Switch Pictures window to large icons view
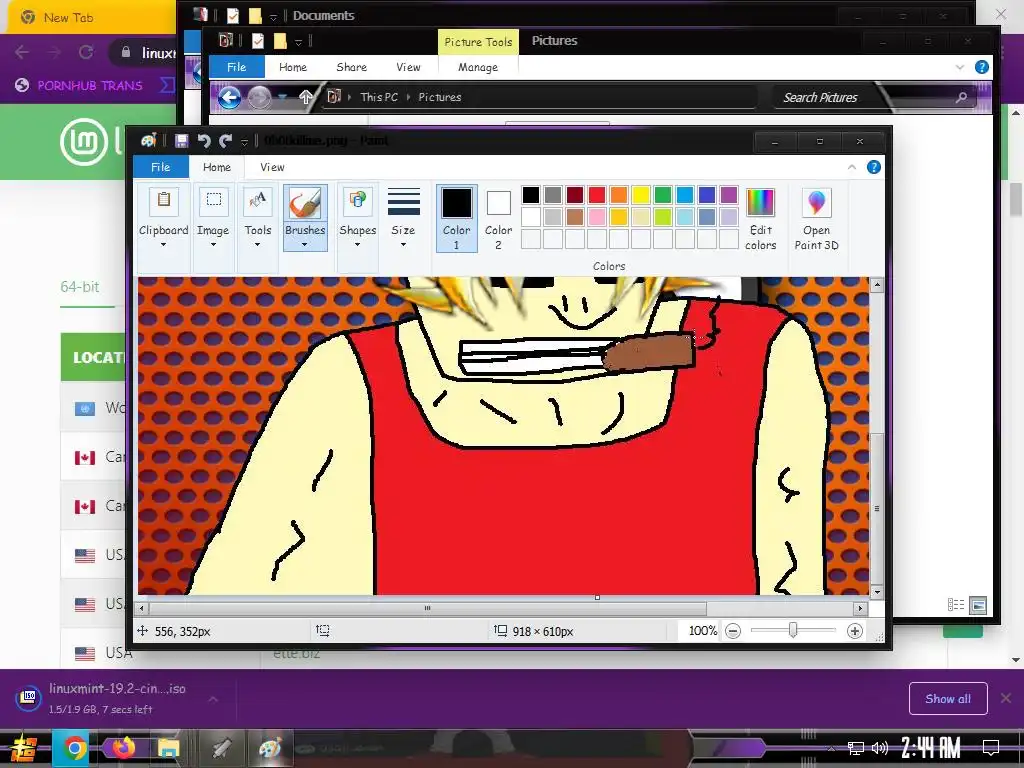The width and height of the screenshot is (1024, 768). [x=978, y=605]
